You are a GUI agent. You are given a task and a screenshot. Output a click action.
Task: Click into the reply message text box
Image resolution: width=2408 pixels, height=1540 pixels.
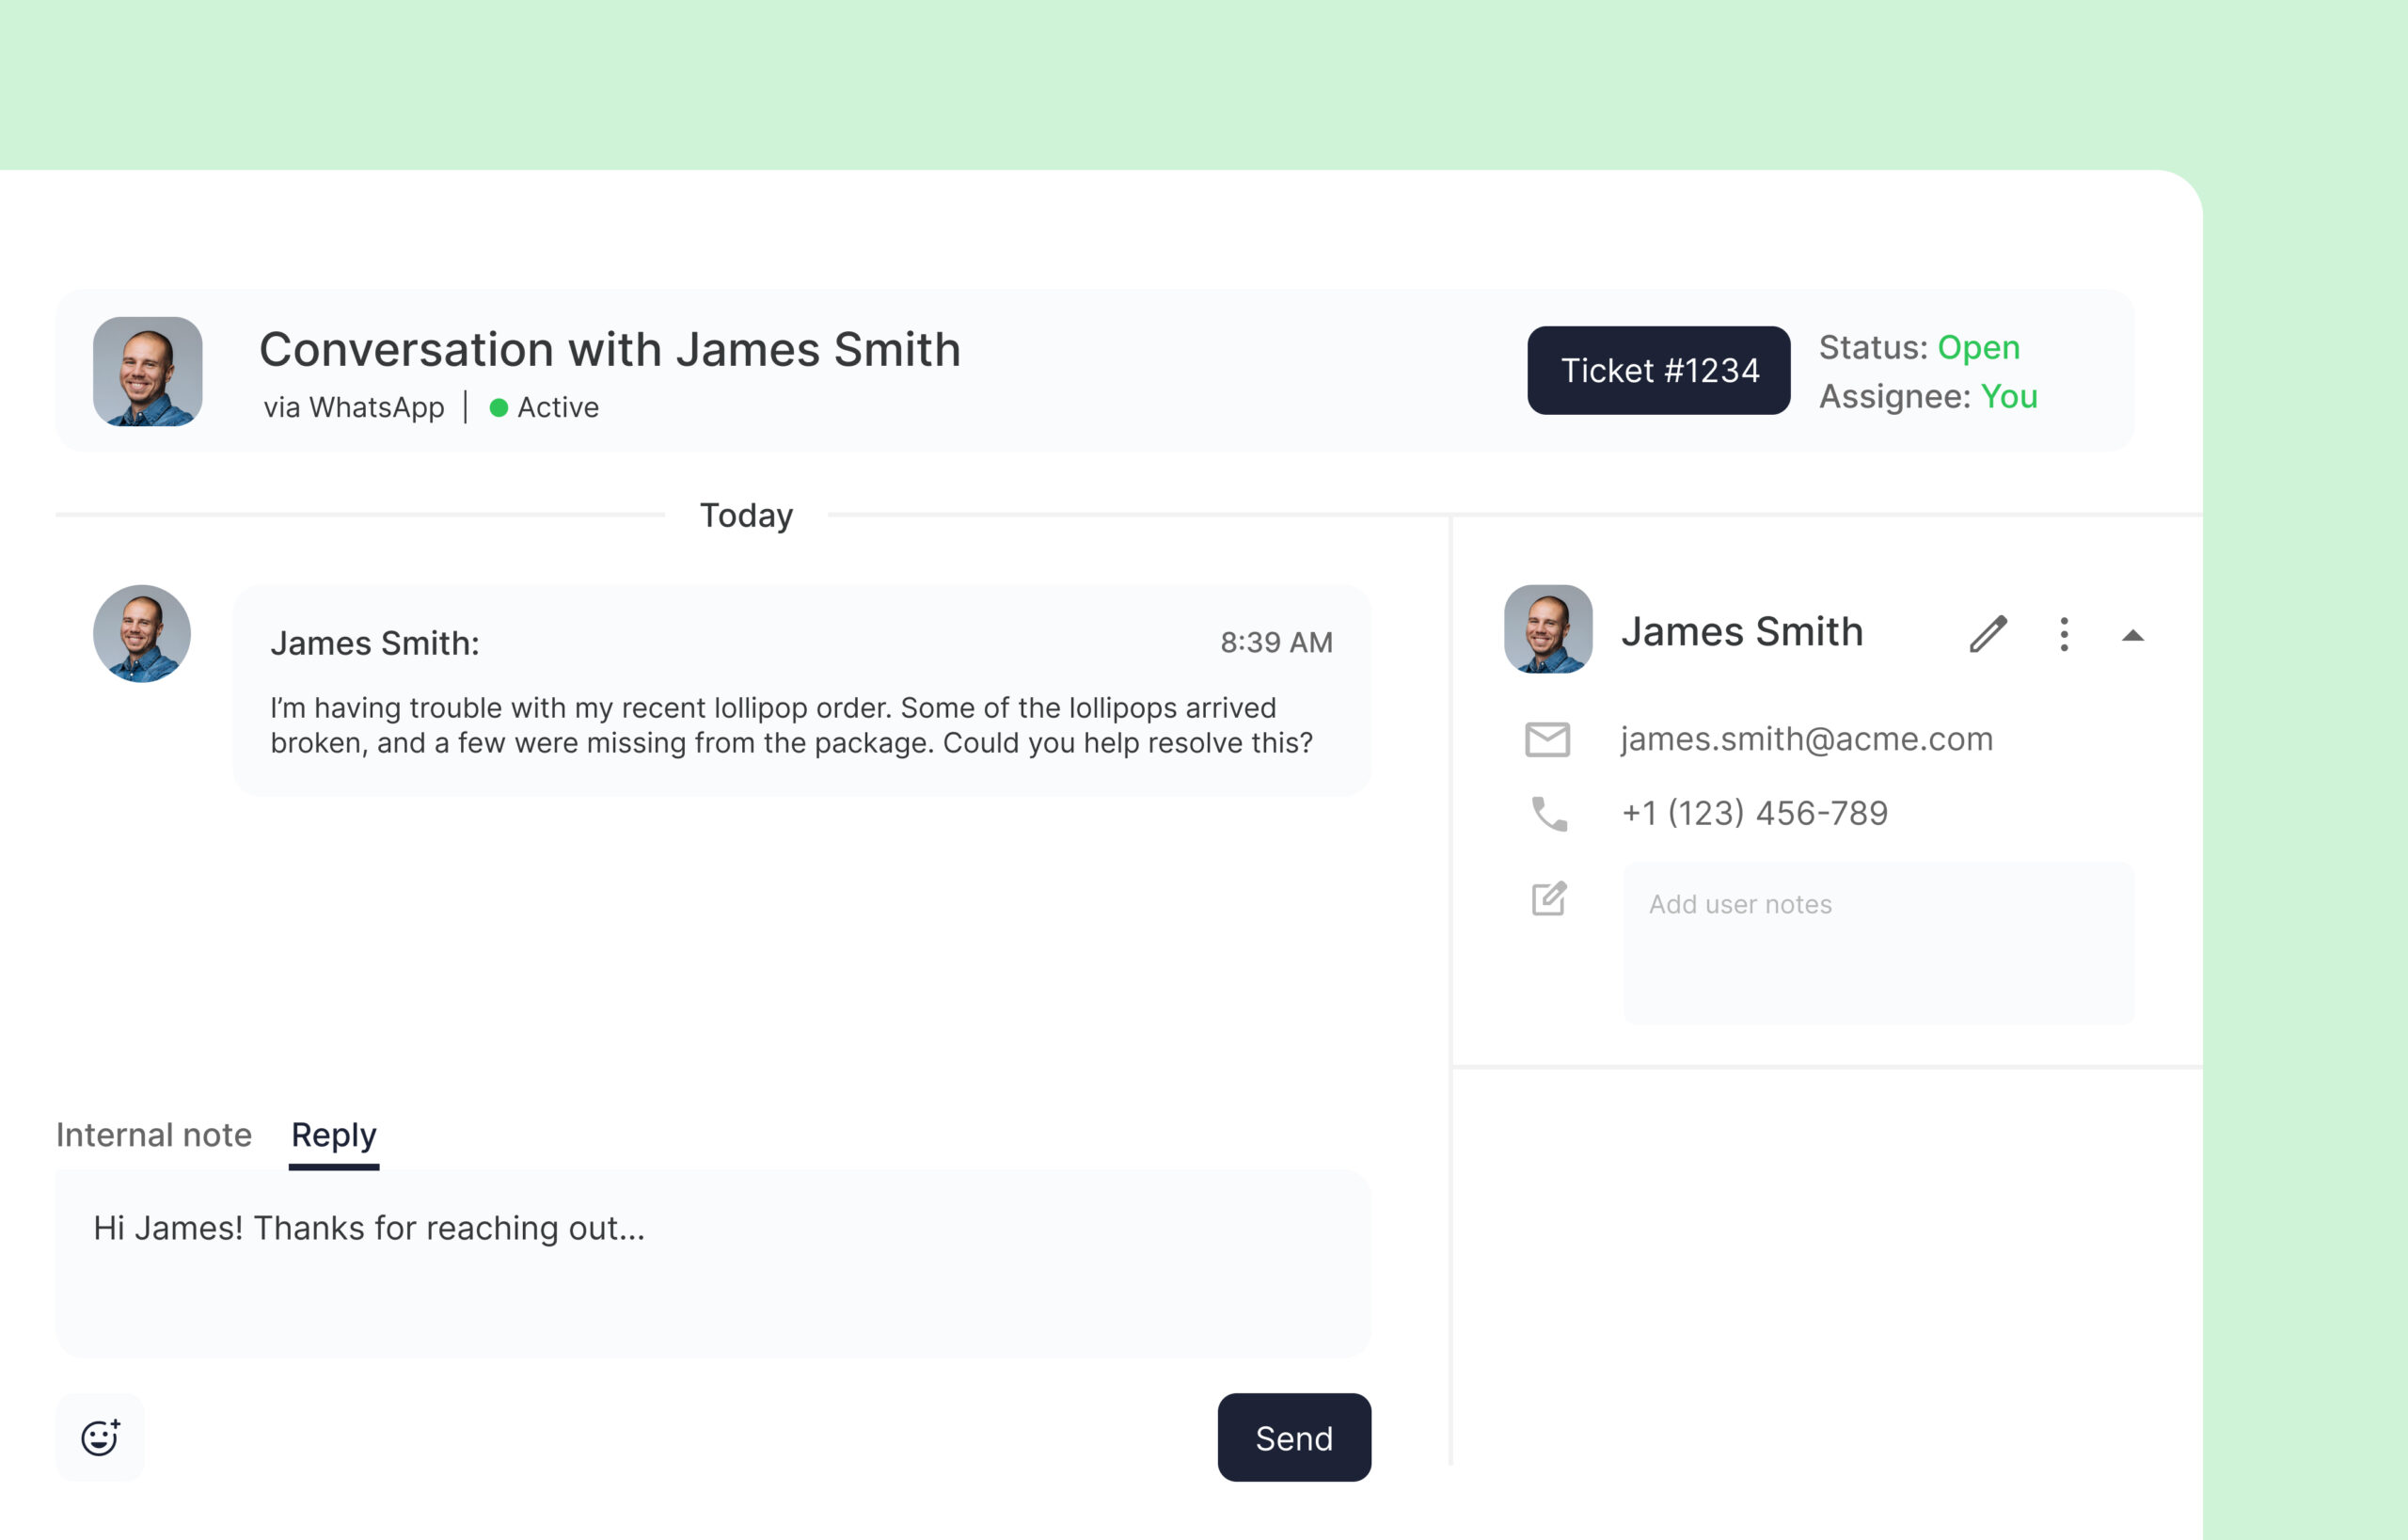[x=712, y=1264]
